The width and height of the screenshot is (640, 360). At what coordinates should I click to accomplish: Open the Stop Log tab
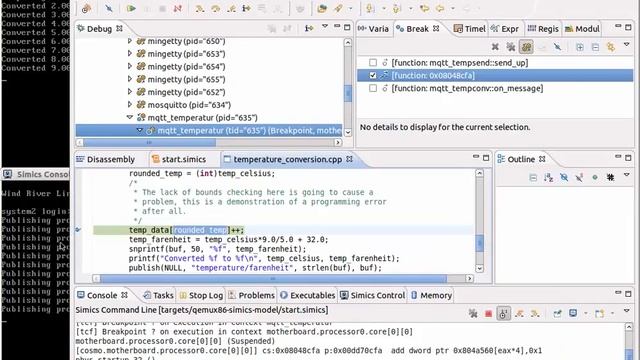[x=201, y=295]
